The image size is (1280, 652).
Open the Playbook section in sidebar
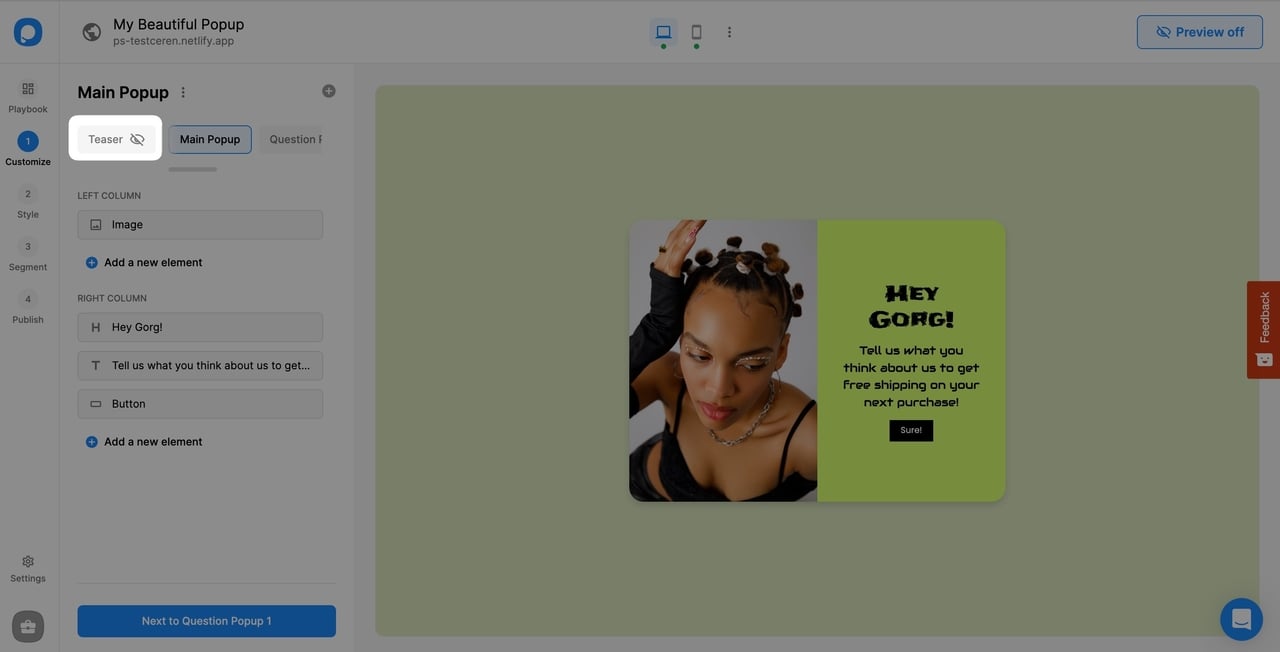(27, 97)
